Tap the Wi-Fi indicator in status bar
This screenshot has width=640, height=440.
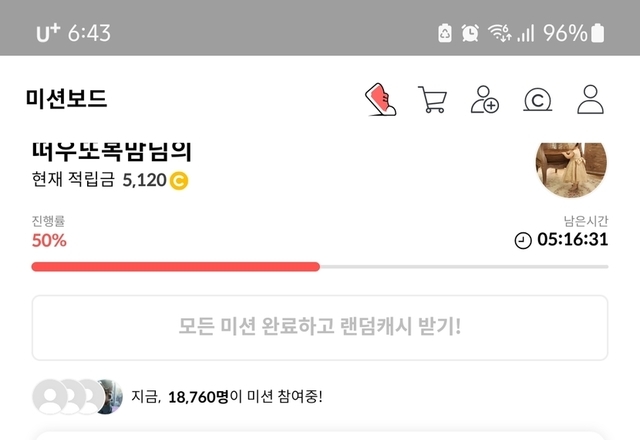click(x=500, y=33)
